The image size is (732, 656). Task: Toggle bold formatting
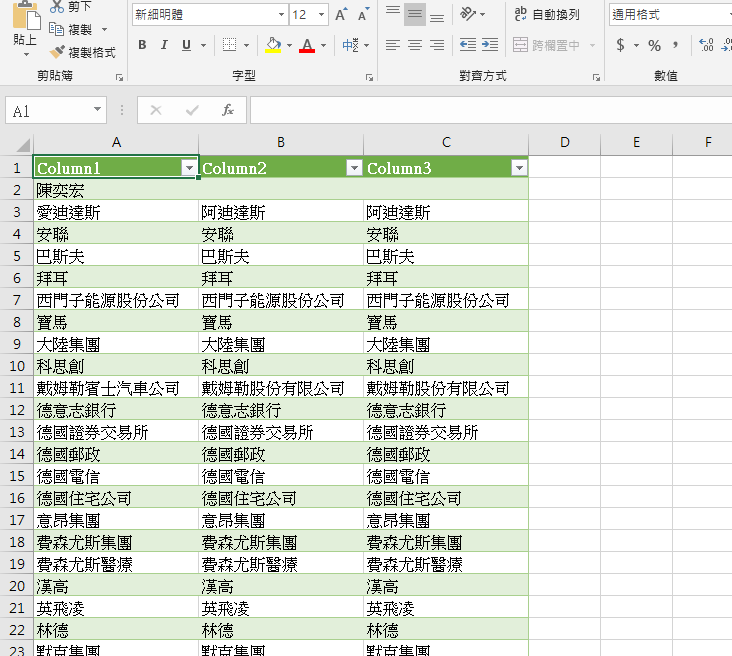click(x=142, y=45)
